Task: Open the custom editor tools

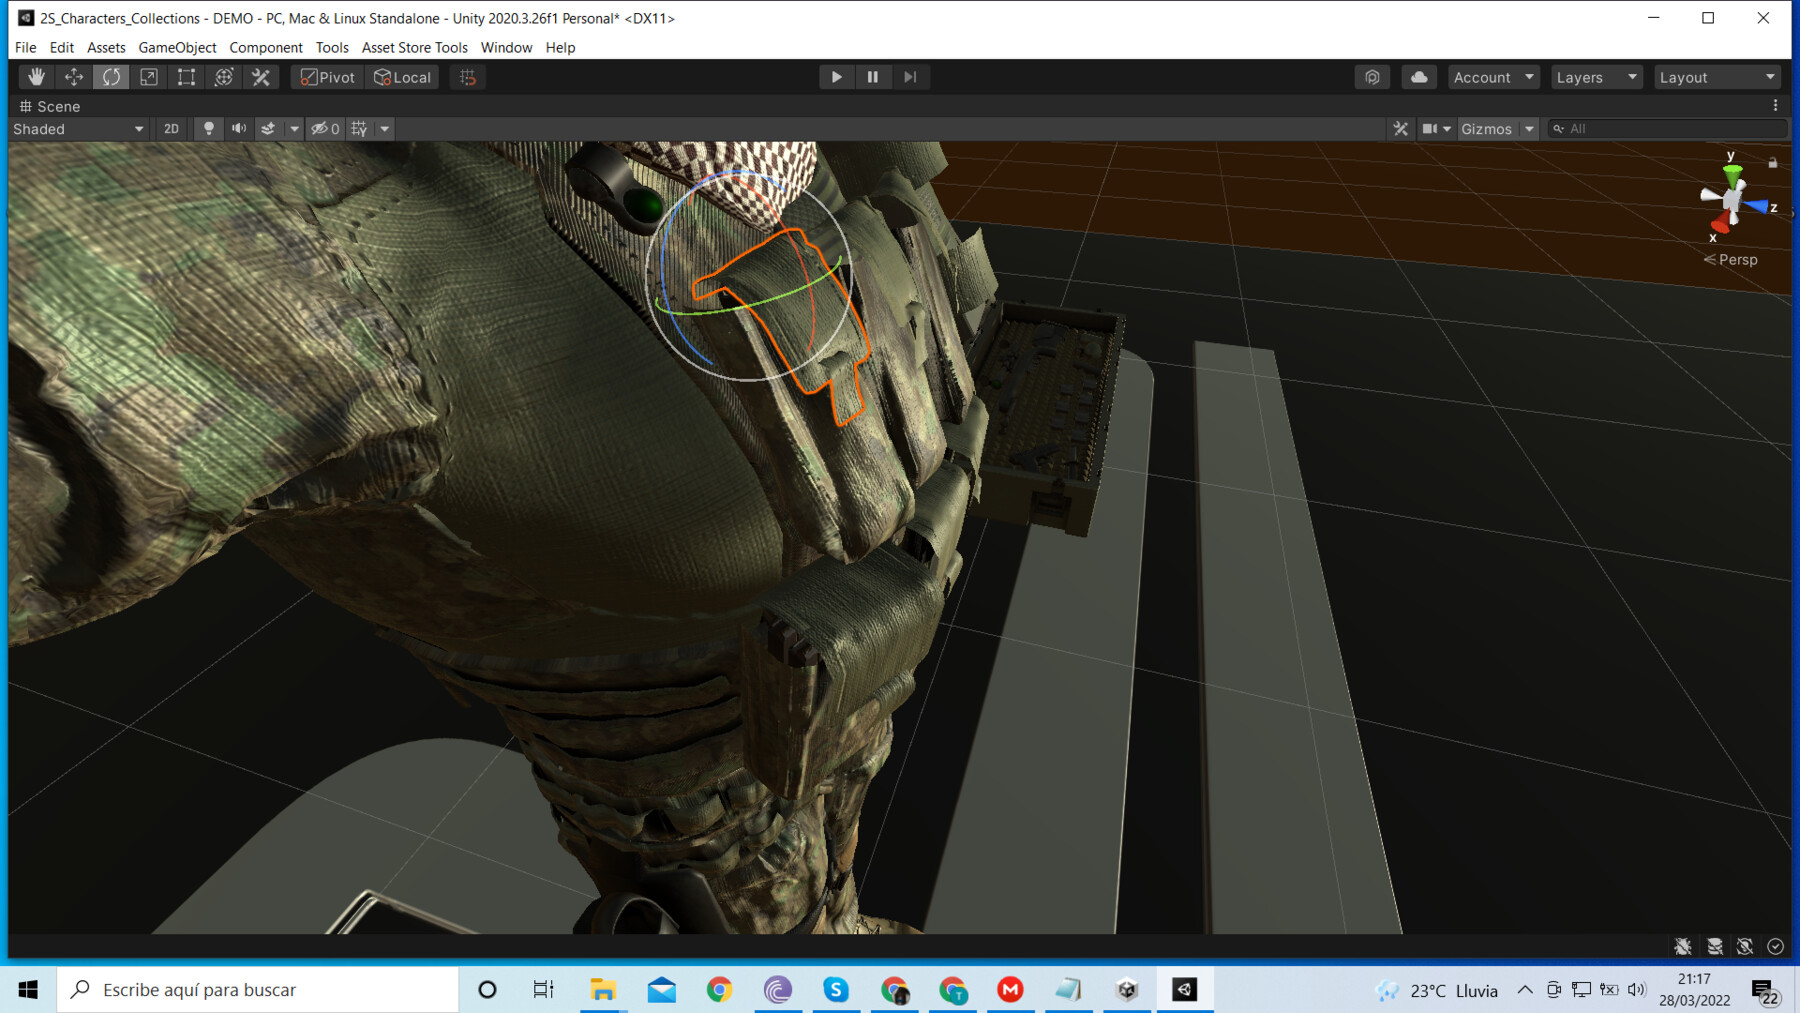Action: tap(261, 77)
